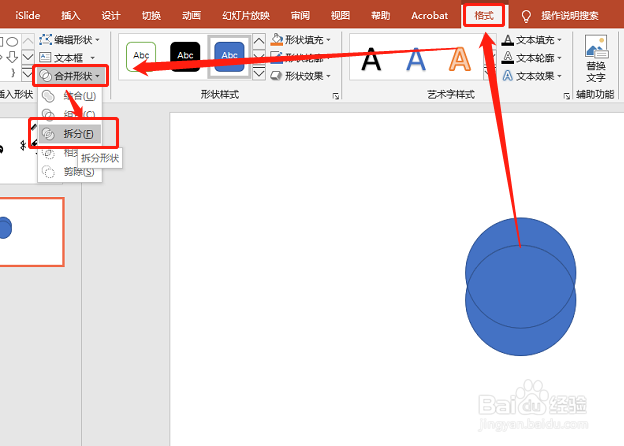Select the current slide thumbnail
Image resolution: width=624 pixels, height=446 pixels.
(31, 232)
